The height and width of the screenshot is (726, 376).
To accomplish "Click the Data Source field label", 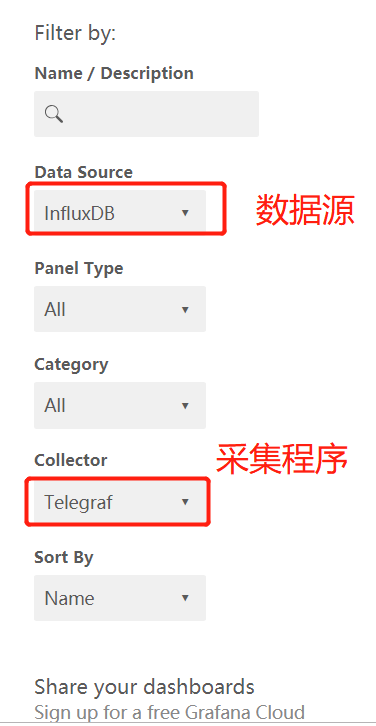I will (84, 172).
